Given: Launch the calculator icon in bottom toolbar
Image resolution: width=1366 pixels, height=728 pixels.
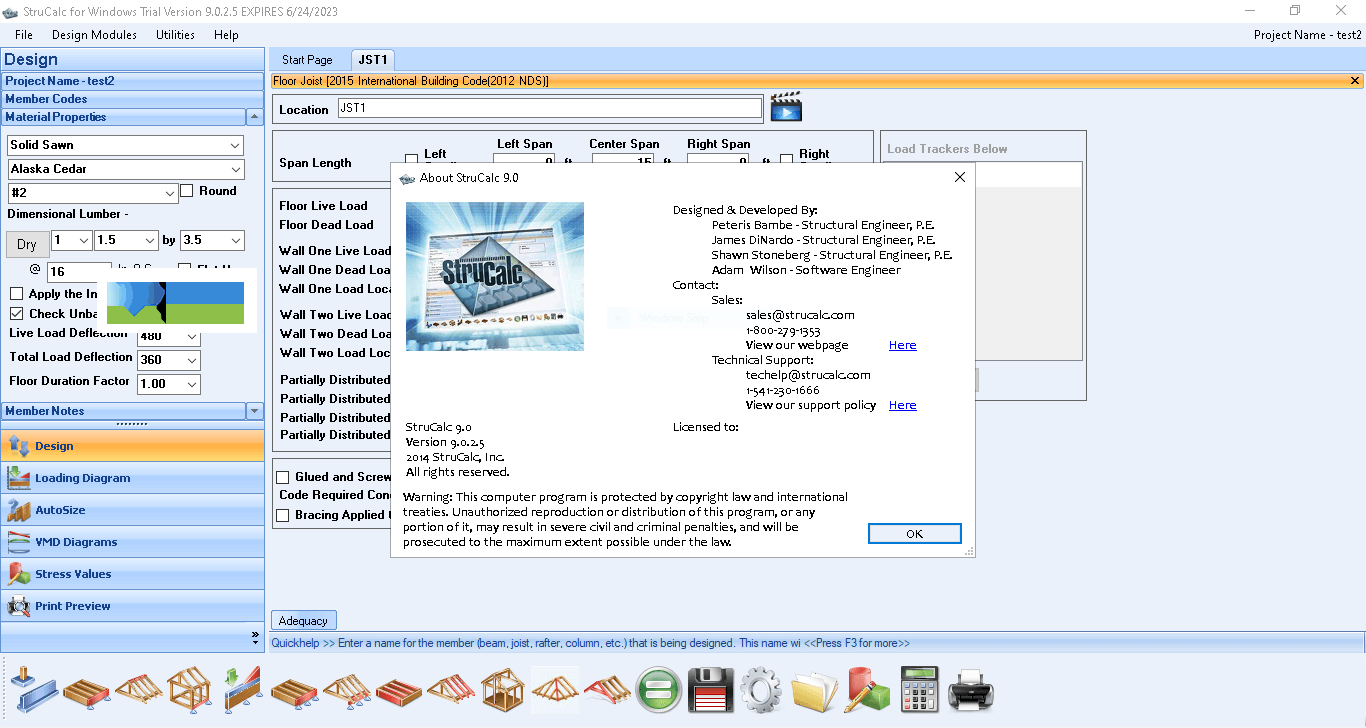Looking at the screenshot, I should 919,689.
